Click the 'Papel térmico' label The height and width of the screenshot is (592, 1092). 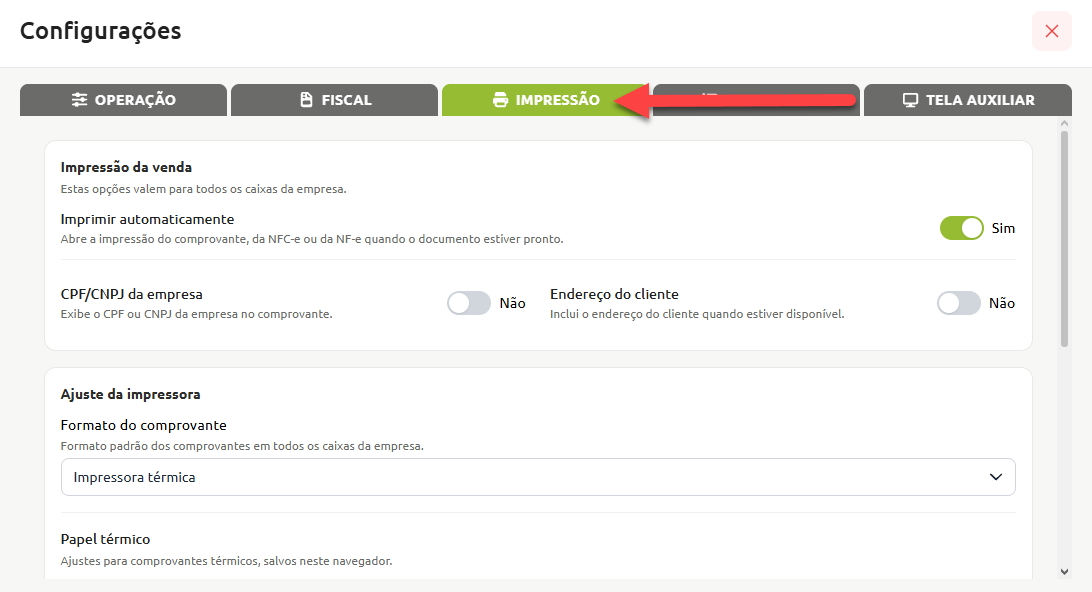click(105, 539)
